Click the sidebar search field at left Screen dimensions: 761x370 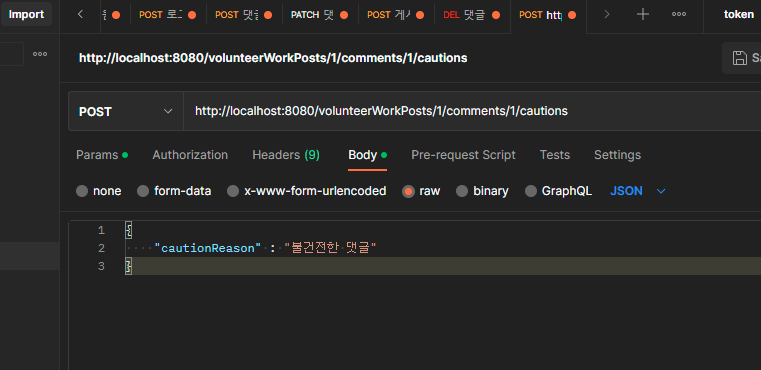pos(12,54)
